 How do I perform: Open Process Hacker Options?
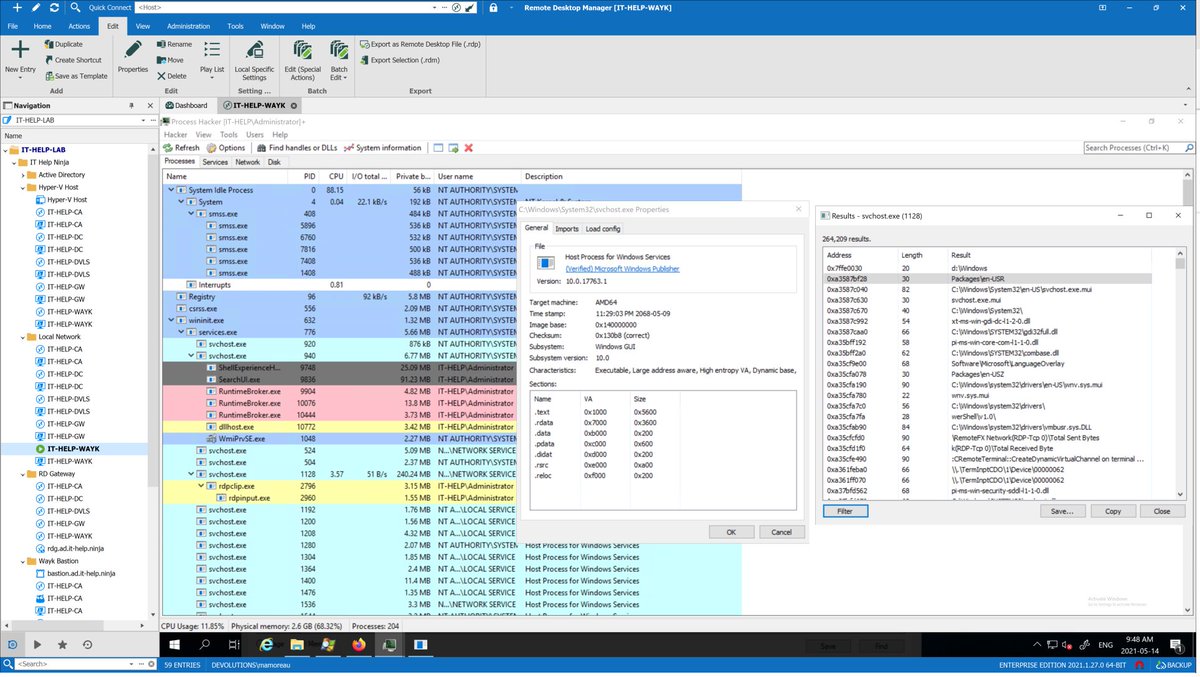click(225, 148)
